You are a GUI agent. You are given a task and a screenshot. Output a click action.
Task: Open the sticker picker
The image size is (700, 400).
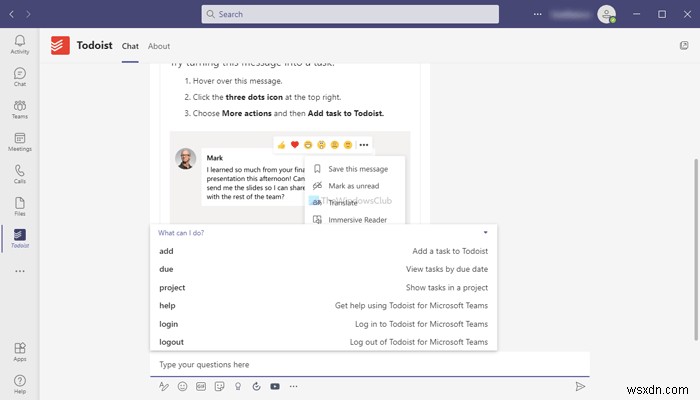tap(219, 387)
